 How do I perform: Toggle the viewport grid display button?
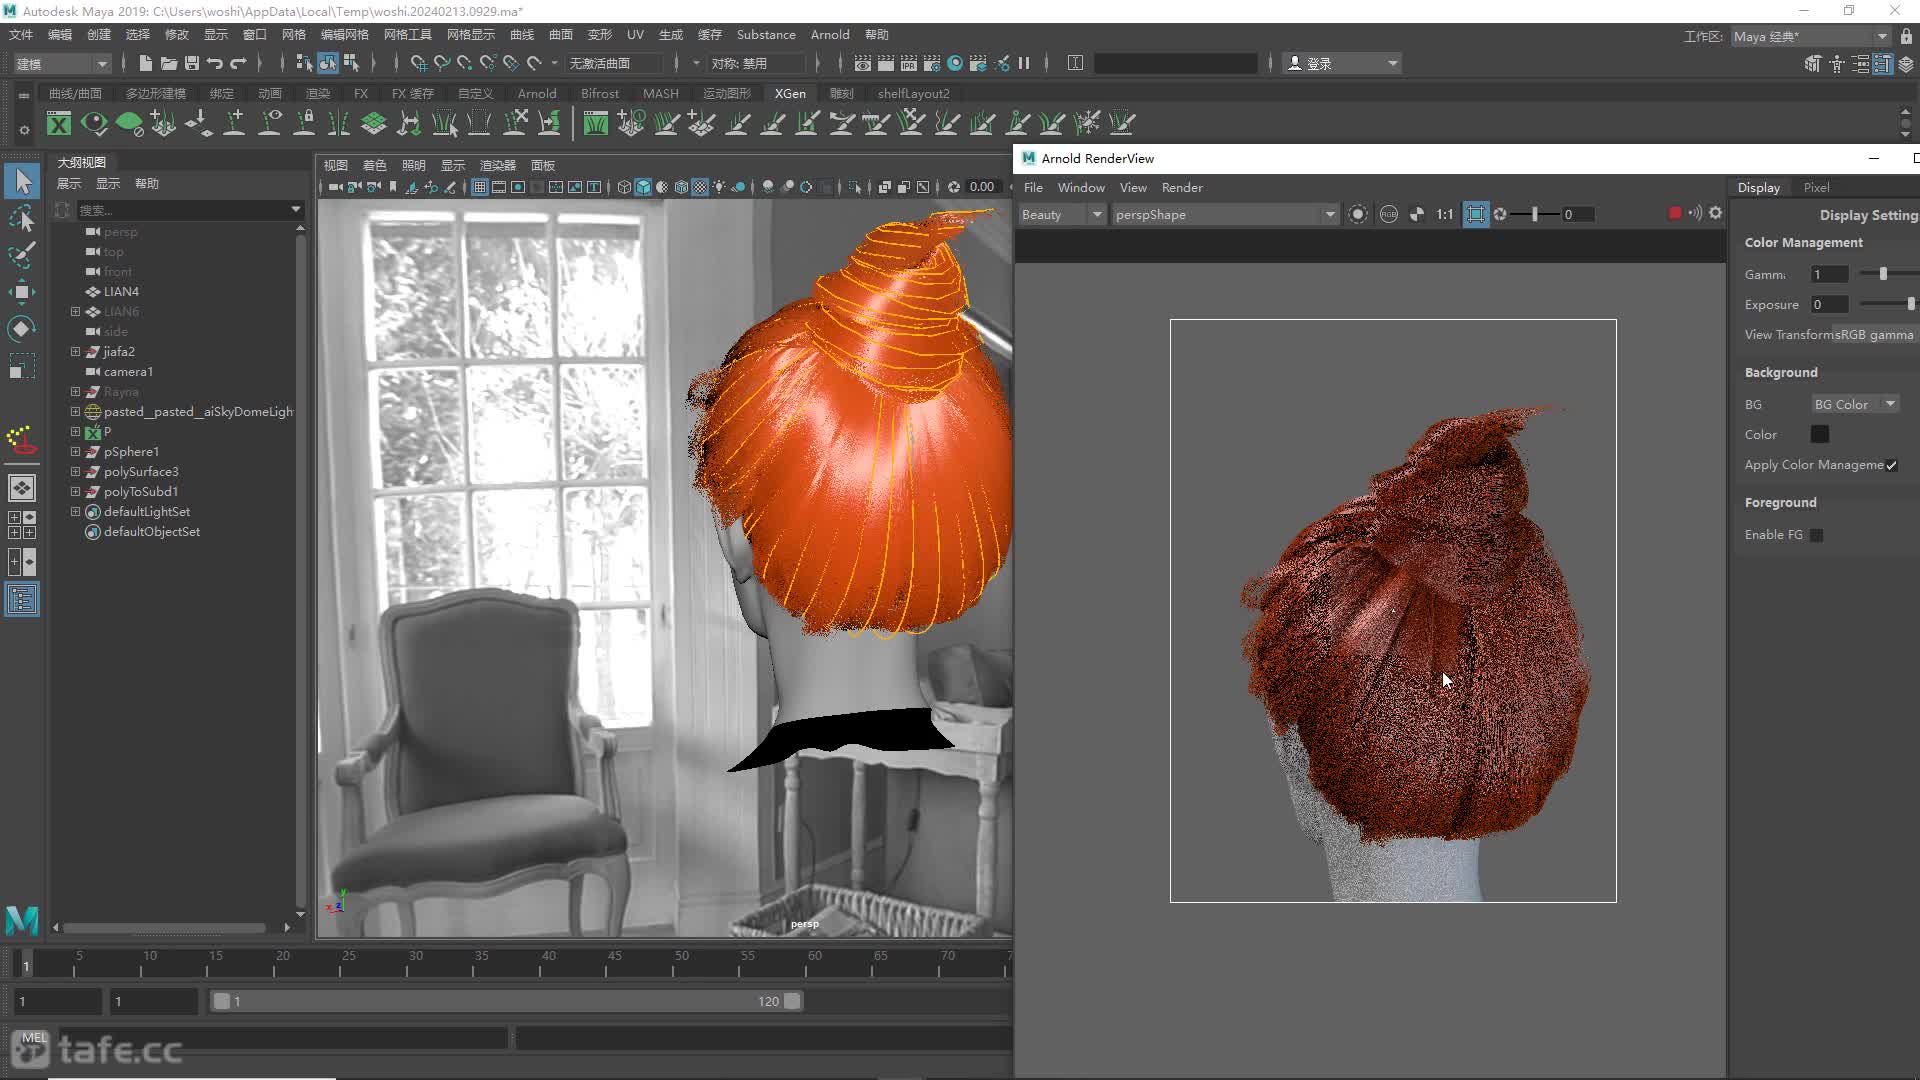click(480, 187)
